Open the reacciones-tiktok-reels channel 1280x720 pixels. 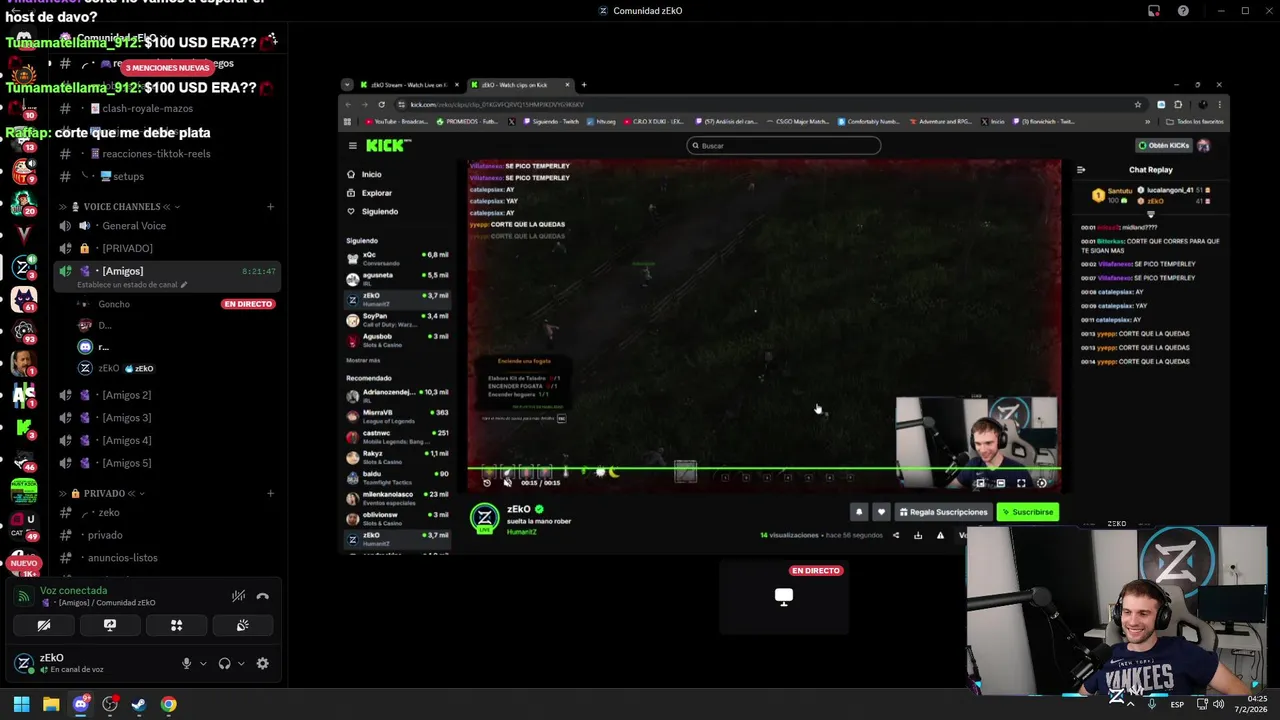pyautogui.click(x=156, y=154)
